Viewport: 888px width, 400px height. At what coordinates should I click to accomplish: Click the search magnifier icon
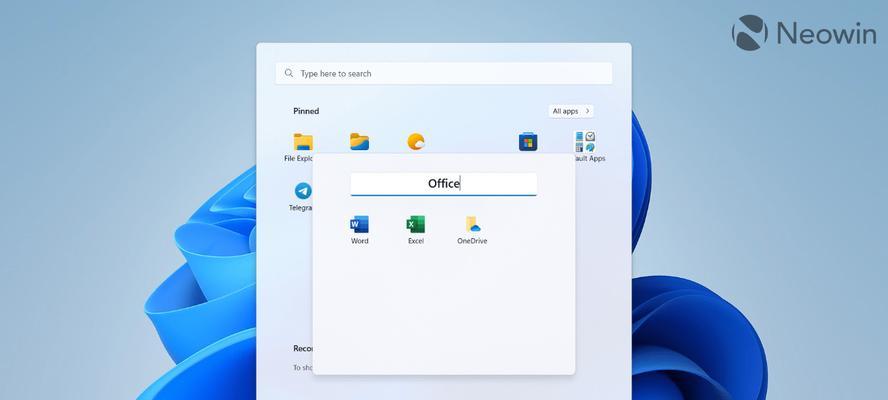click(x=289, y=74)
